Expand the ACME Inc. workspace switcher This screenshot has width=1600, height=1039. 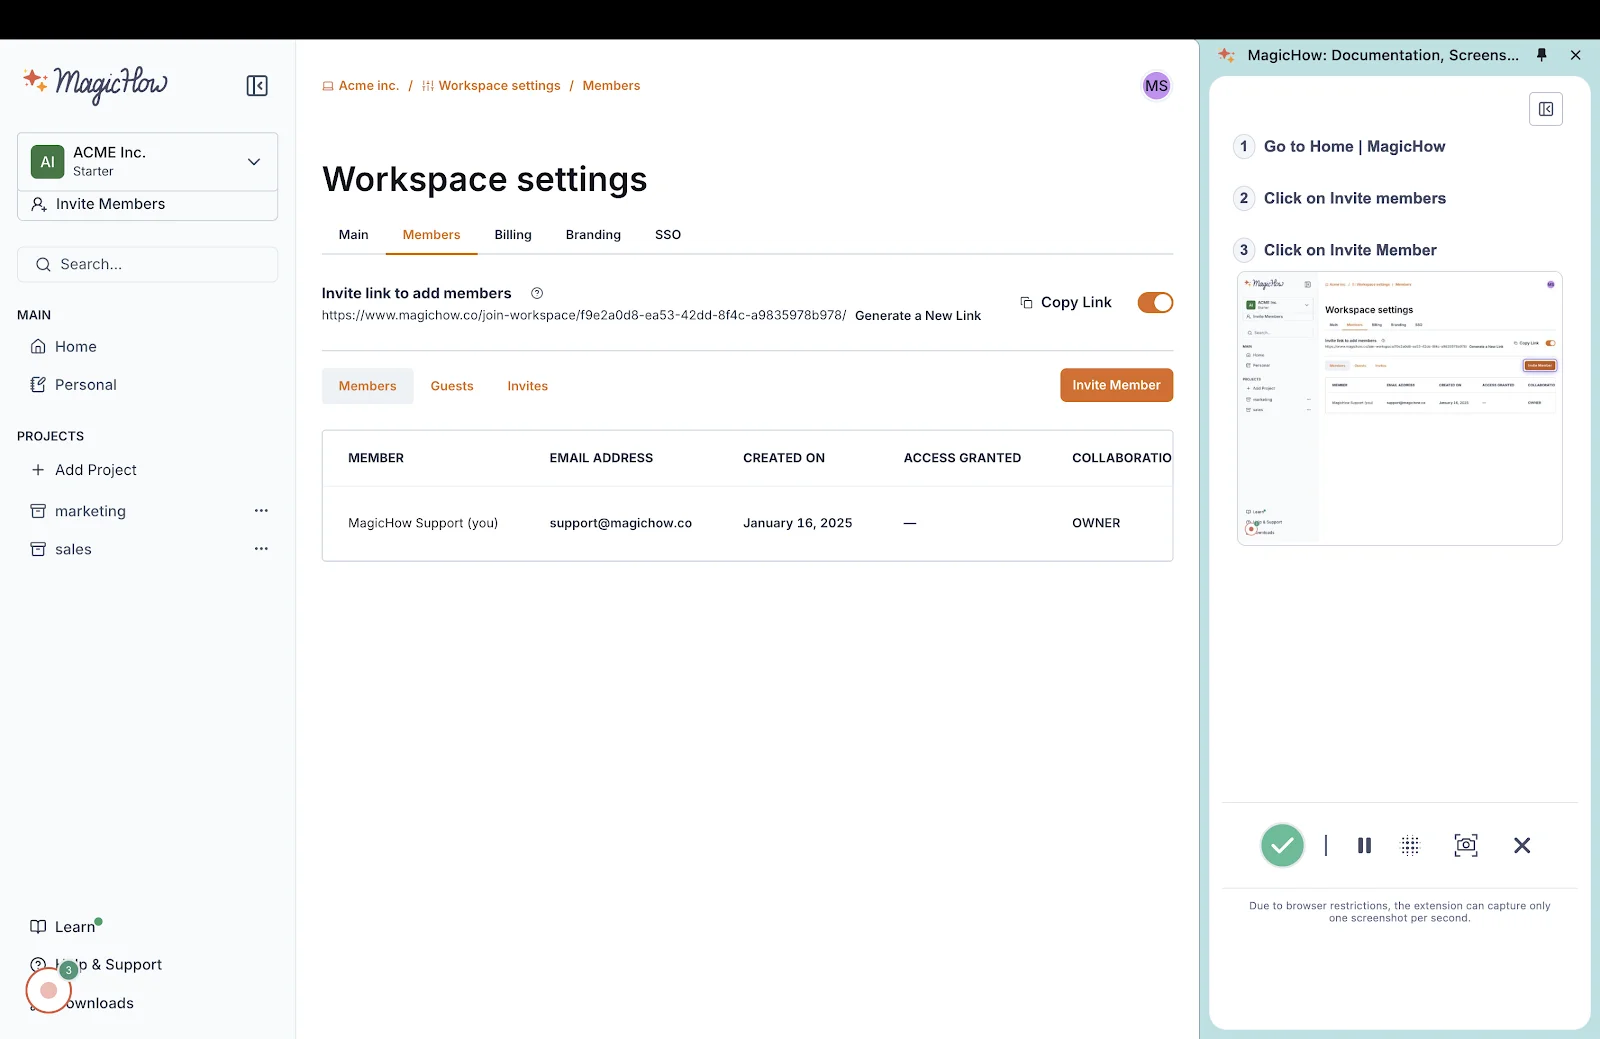pos(253,161)
